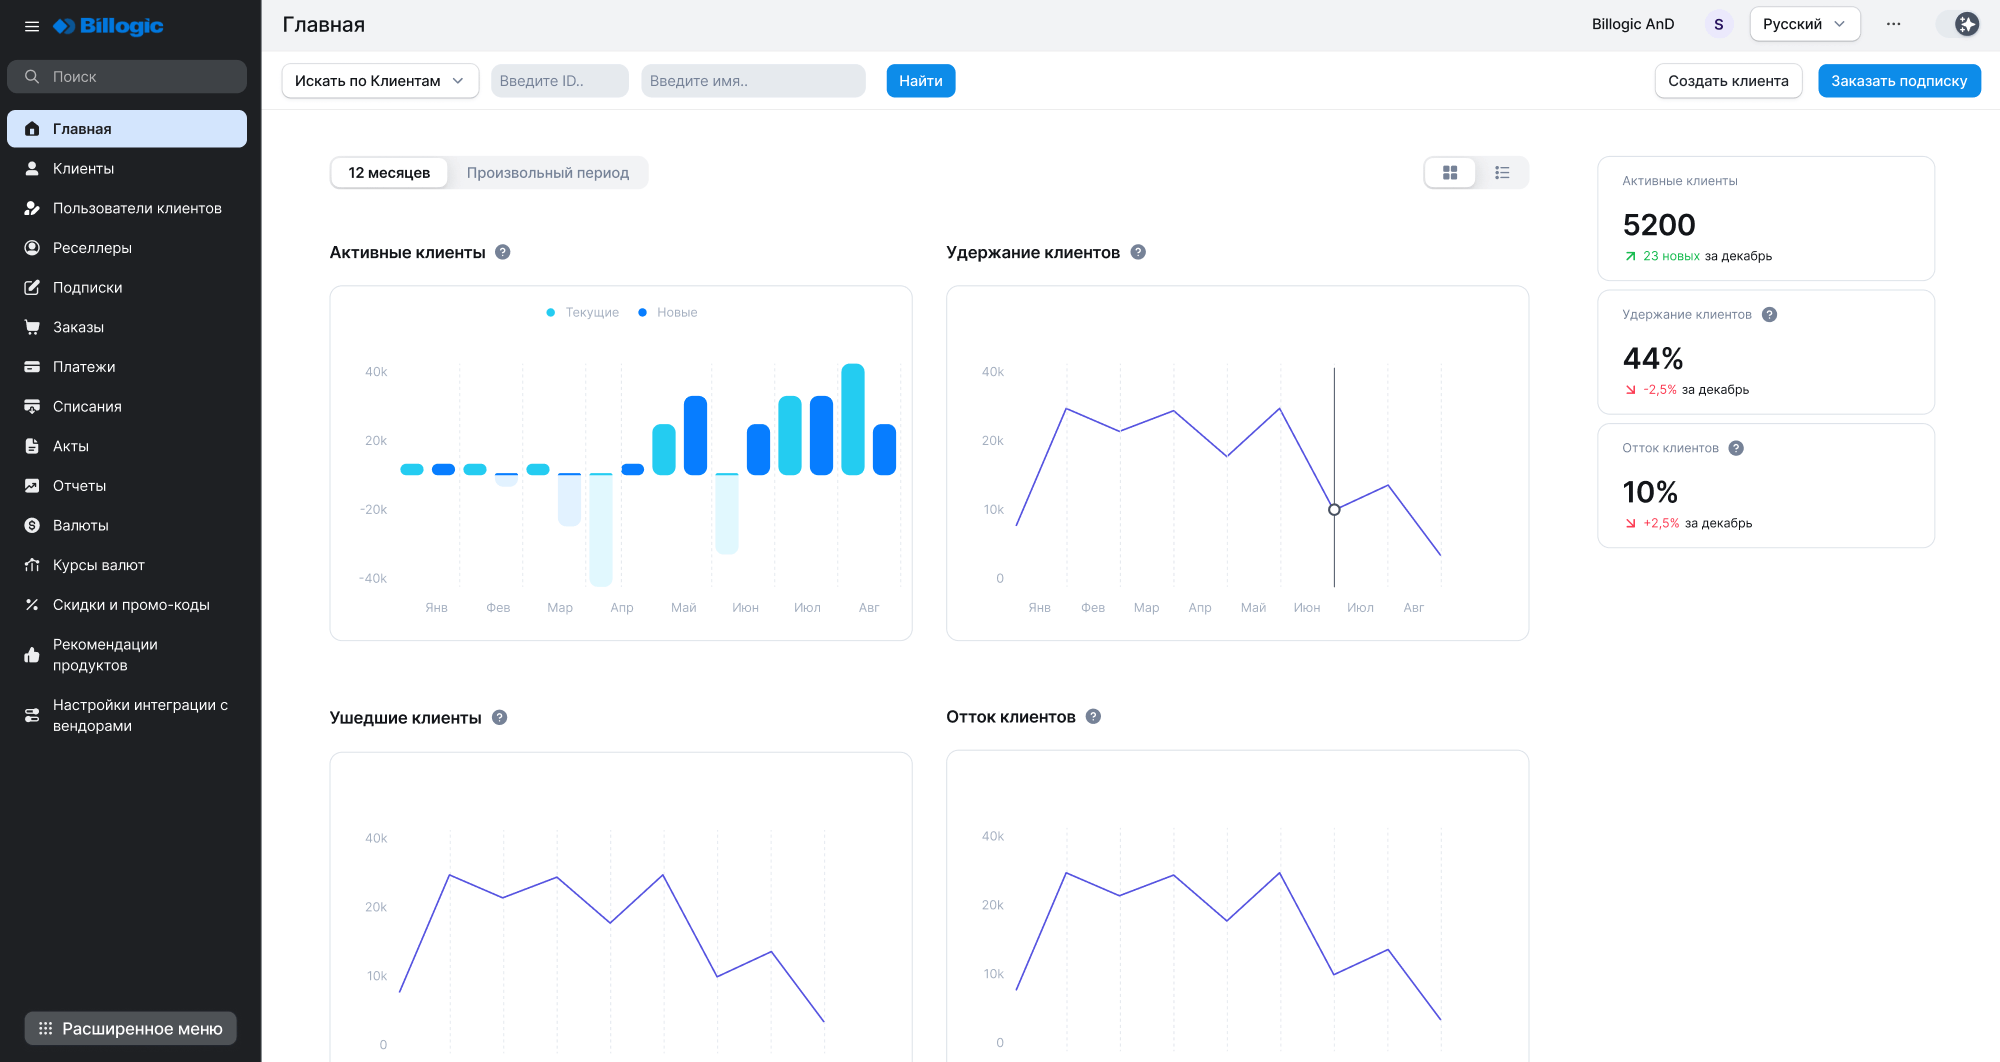This screenshot has width=2000, height=1062.
Task: Click the Создать клиента button
Action: point(1728,81)
